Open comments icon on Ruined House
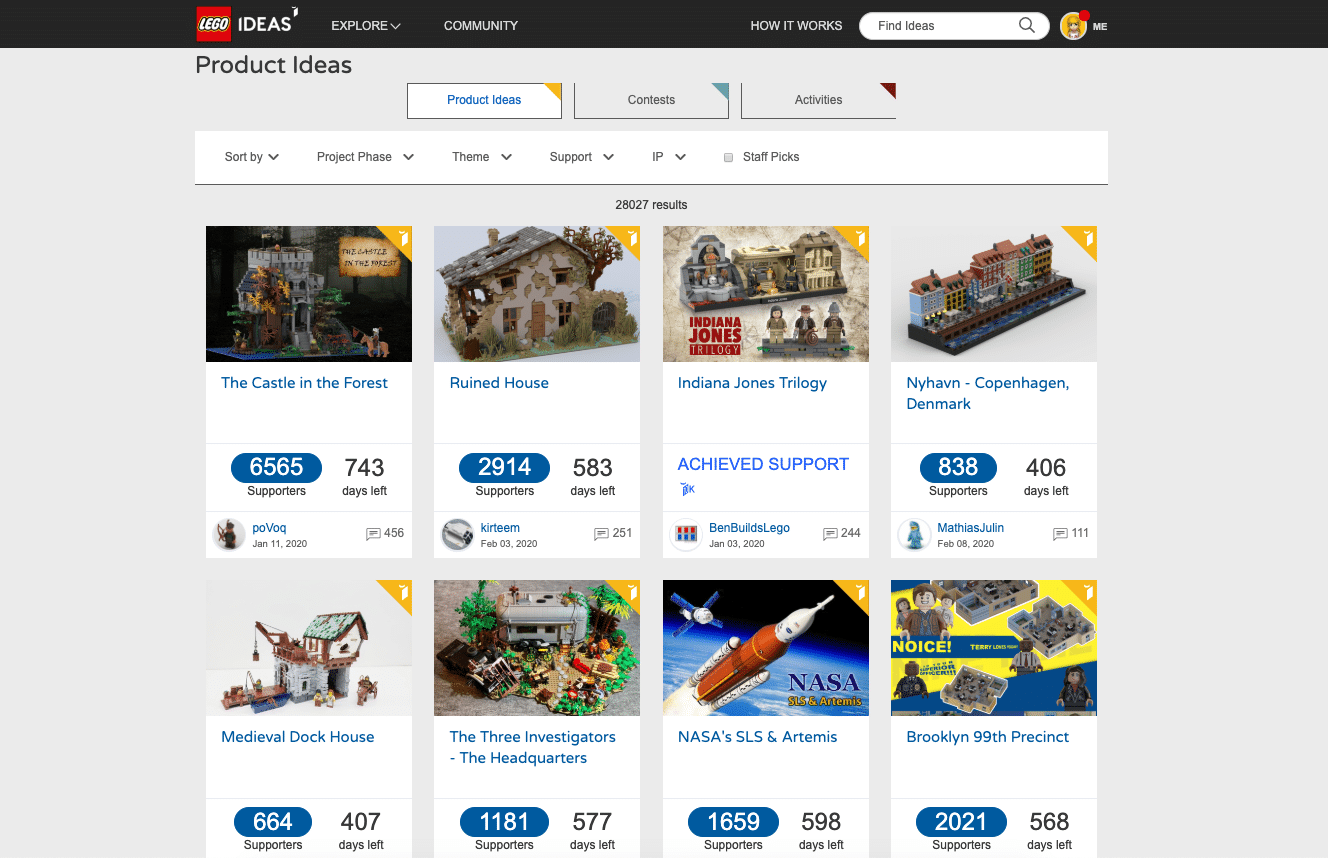The image size is (1328, 858). pos(601,534)
